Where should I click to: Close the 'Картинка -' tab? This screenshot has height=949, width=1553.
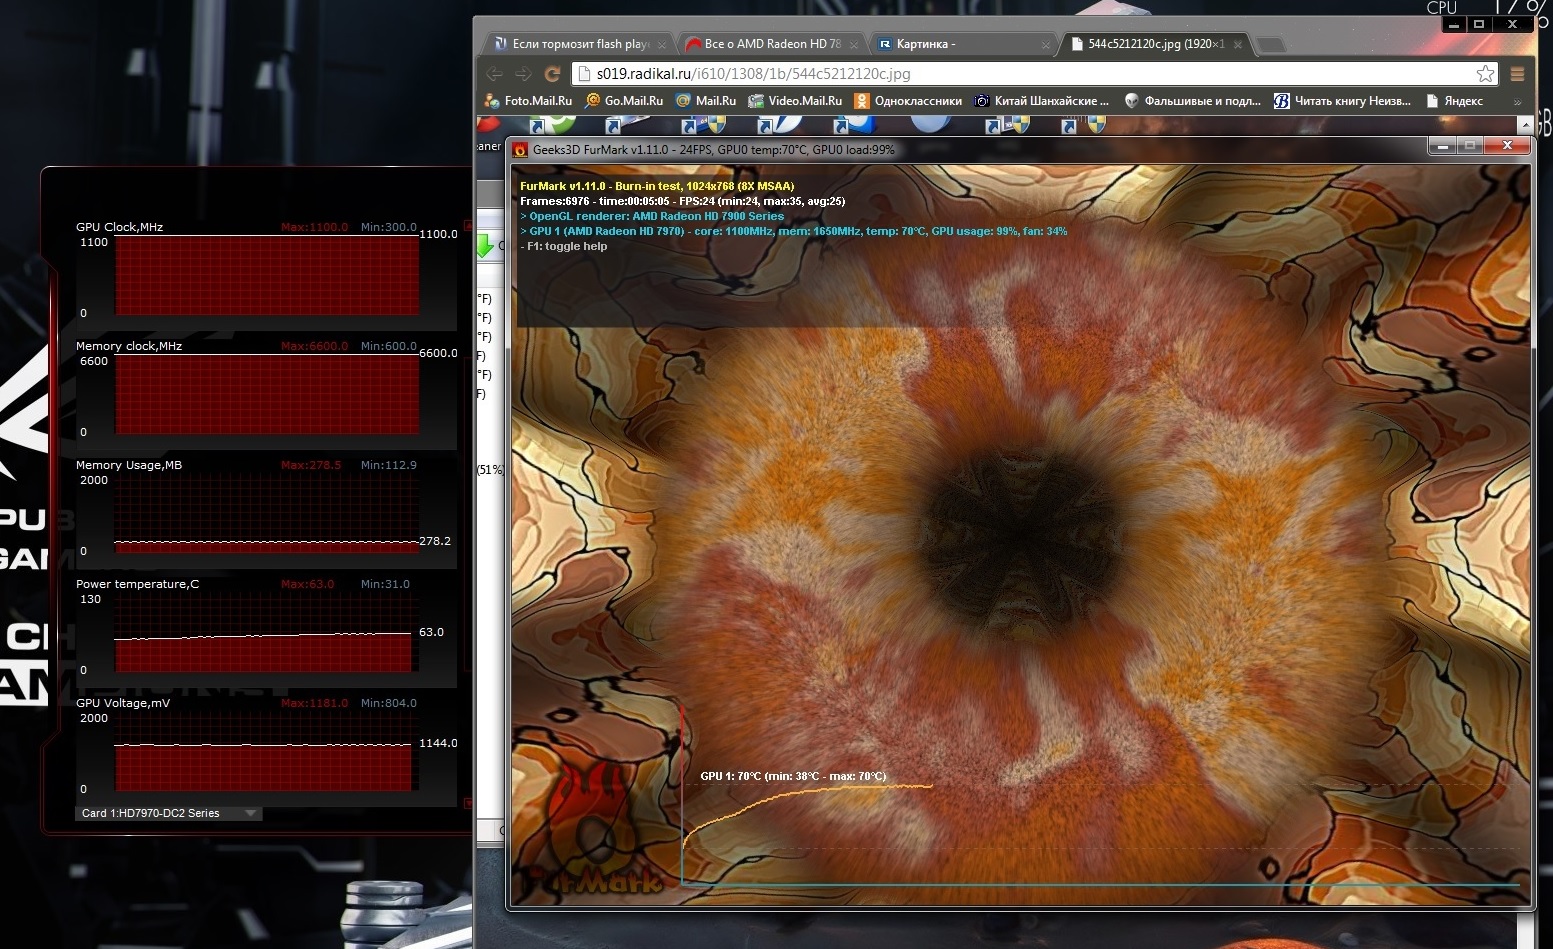1046,45
